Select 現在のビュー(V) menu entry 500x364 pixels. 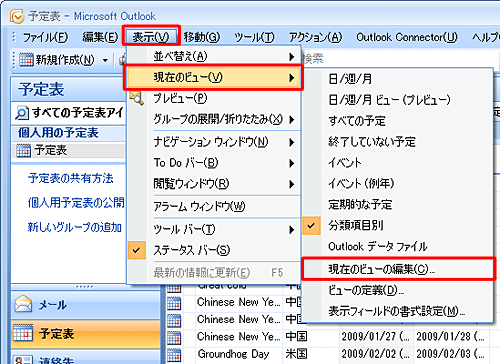click(214, 77)
